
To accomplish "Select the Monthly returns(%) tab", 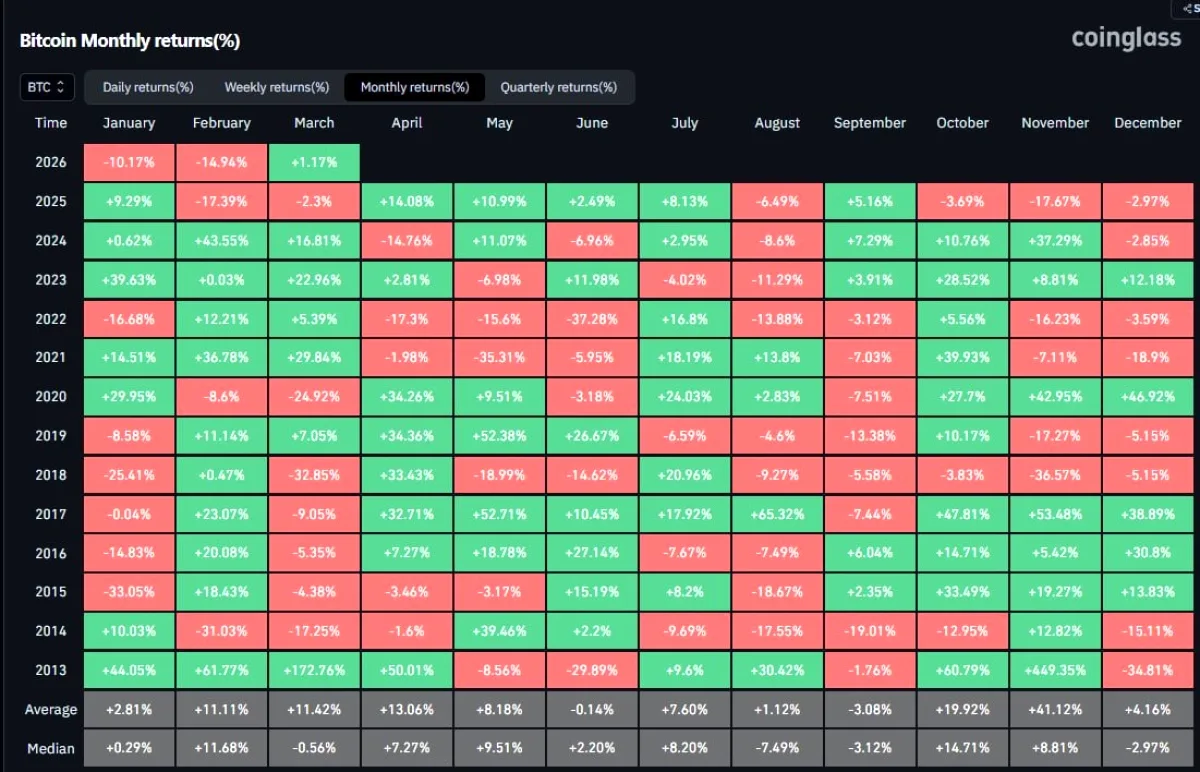I will [415, 87].
